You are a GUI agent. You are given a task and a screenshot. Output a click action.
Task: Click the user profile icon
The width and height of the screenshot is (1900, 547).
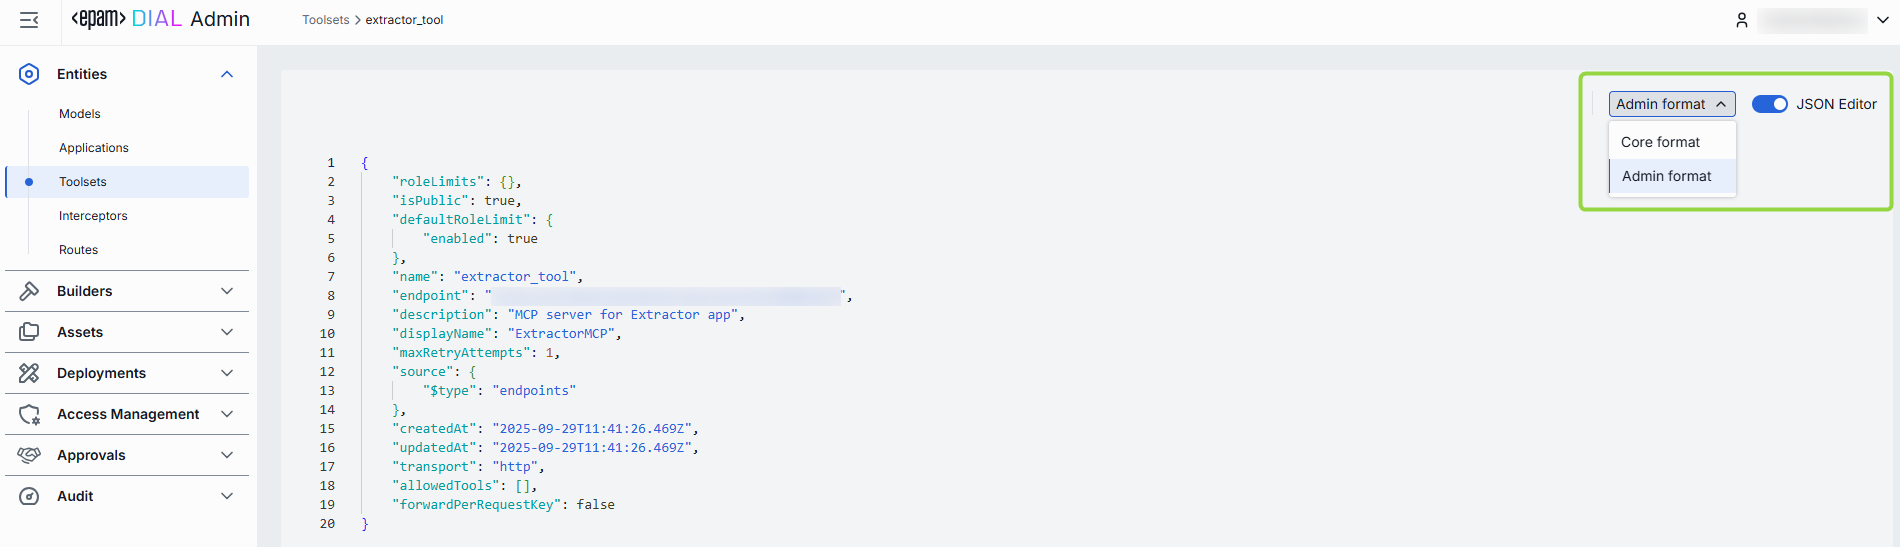(x=1742, y=20)
